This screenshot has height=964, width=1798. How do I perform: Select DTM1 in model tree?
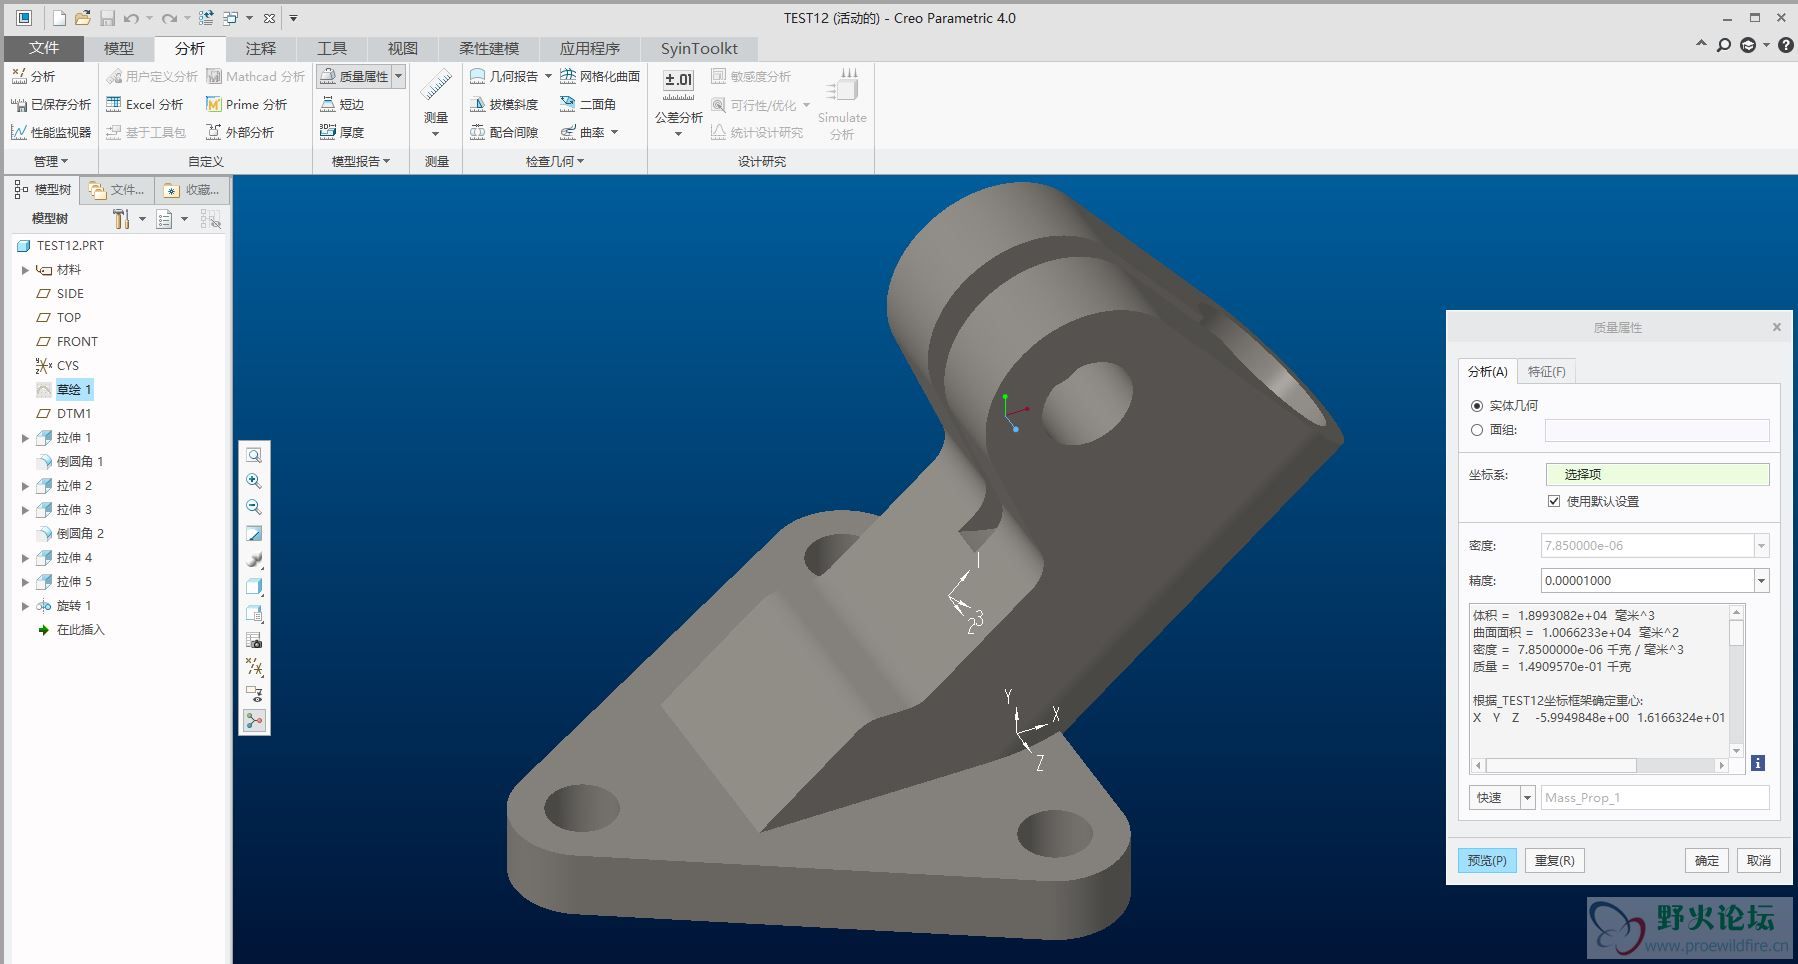[x=74, y=414]
